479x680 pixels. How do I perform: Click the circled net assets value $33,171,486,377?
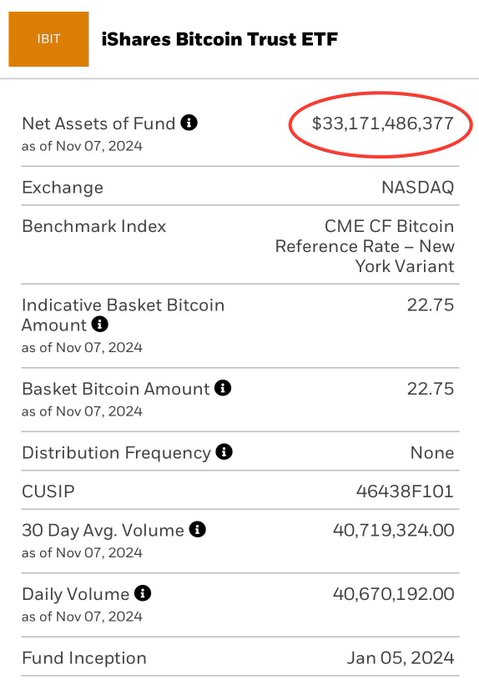(x=383, y=124)
